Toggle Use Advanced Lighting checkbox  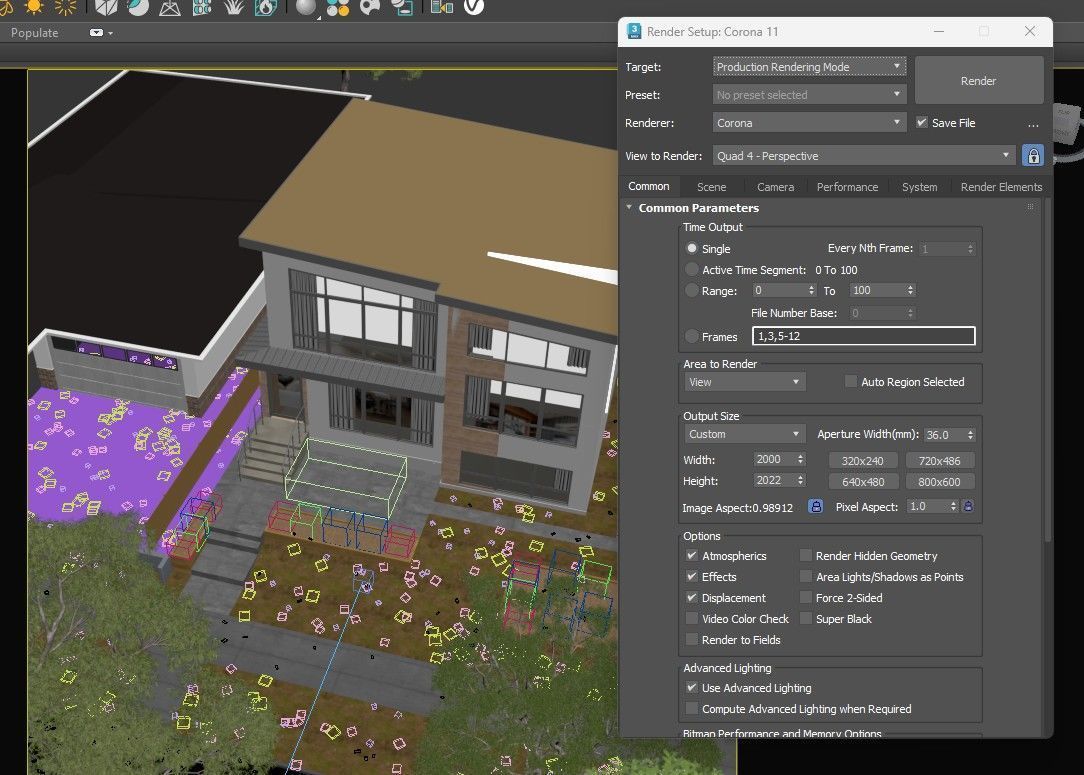tap(691, 687)
